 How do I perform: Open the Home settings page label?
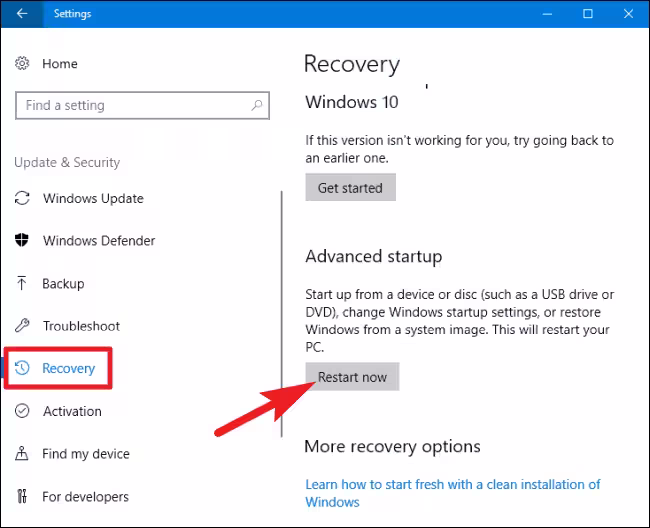[60, 64]
